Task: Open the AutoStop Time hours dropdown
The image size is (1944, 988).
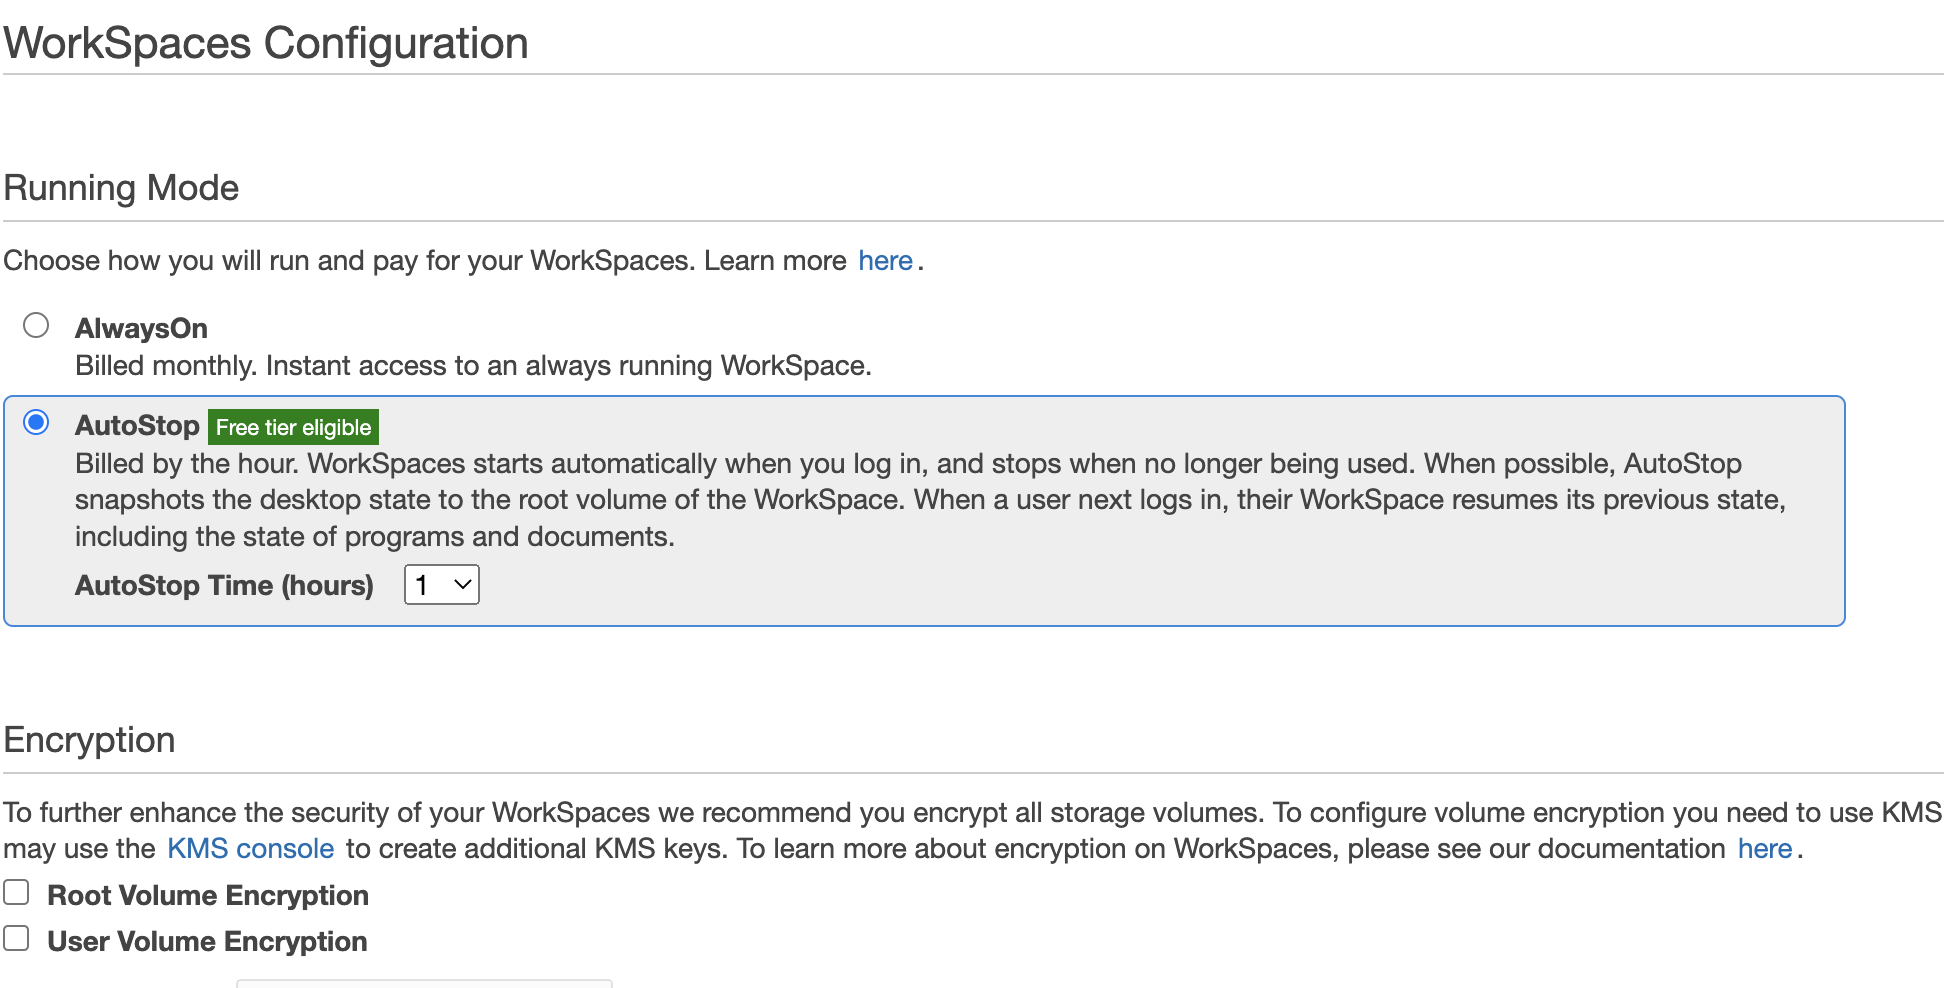Action: coord(442,585)
